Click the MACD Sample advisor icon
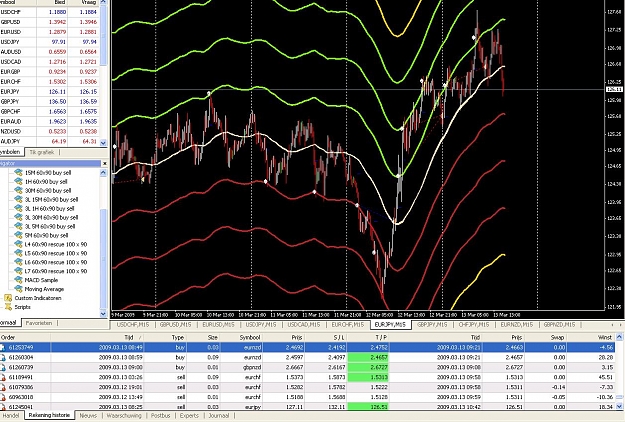This screenshot has height=422, width=625. tap(18, 280)
